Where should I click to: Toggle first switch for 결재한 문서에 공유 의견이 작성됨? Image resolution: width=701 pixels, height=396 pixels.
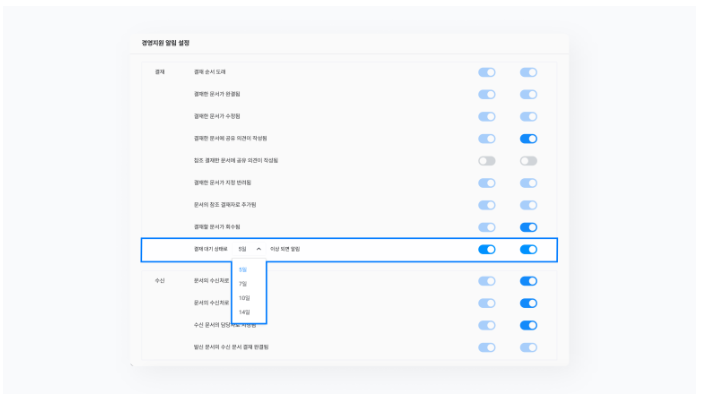pos(487,139)
